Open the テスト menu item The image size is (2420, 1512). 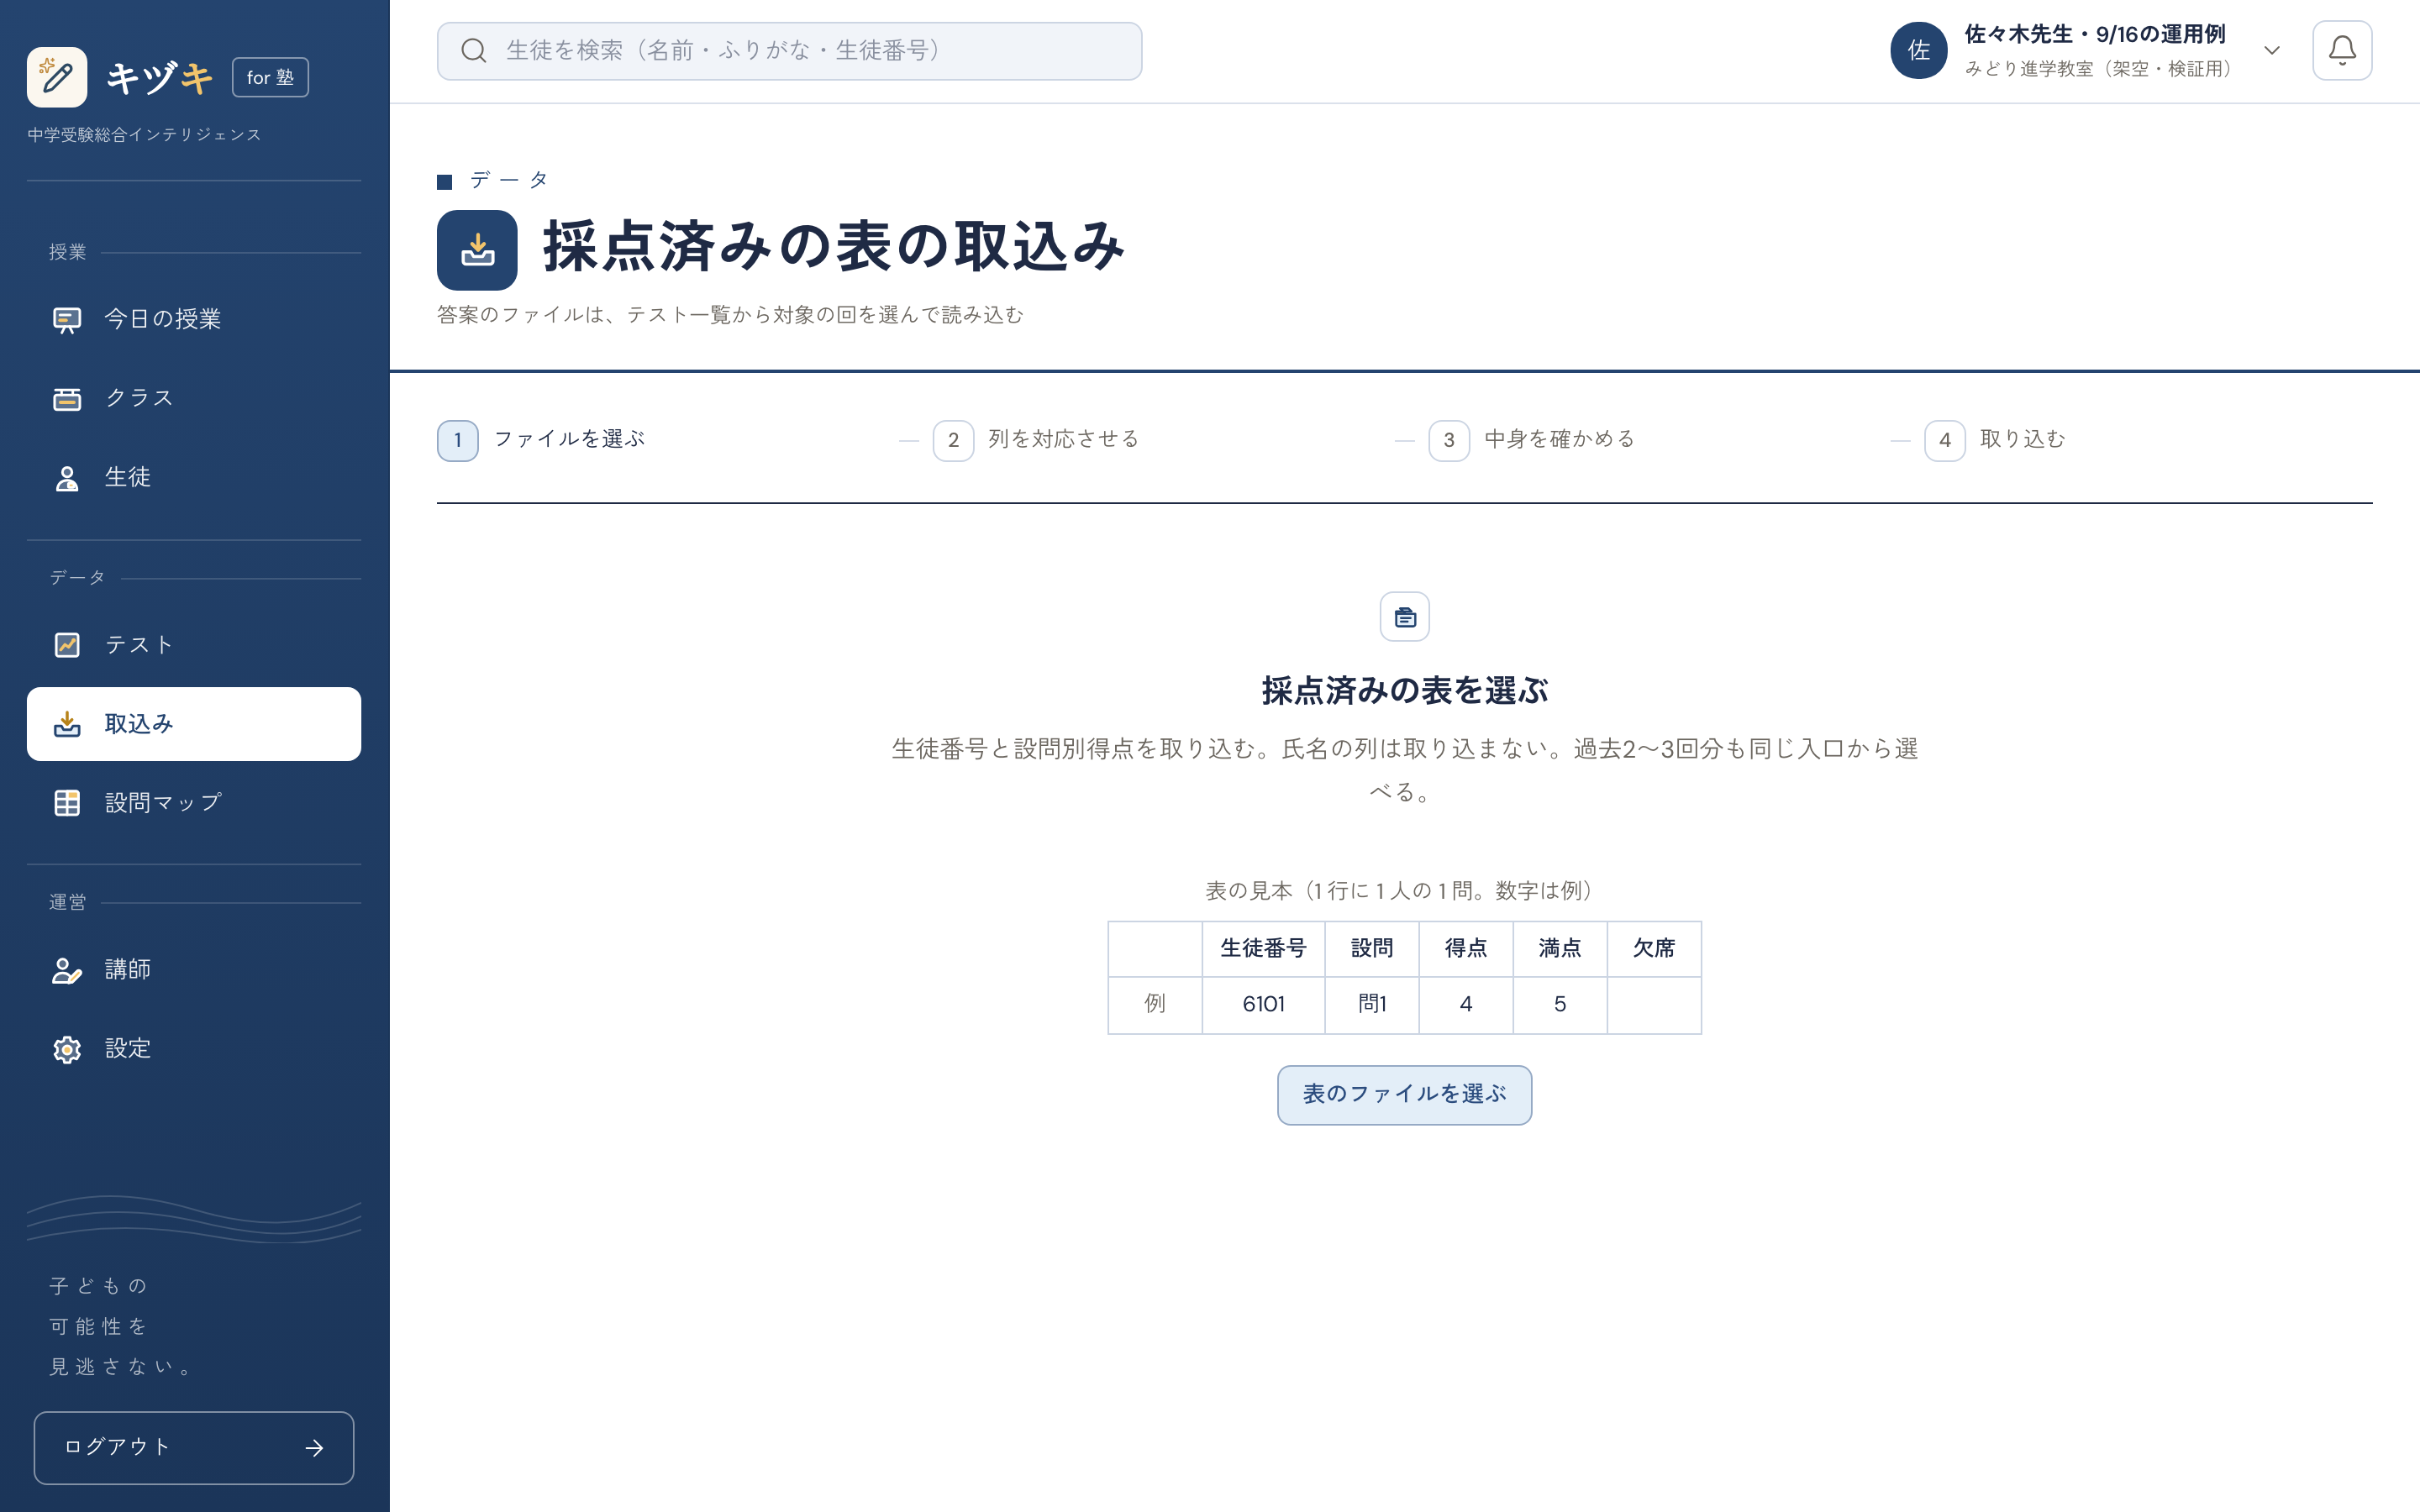194,645
